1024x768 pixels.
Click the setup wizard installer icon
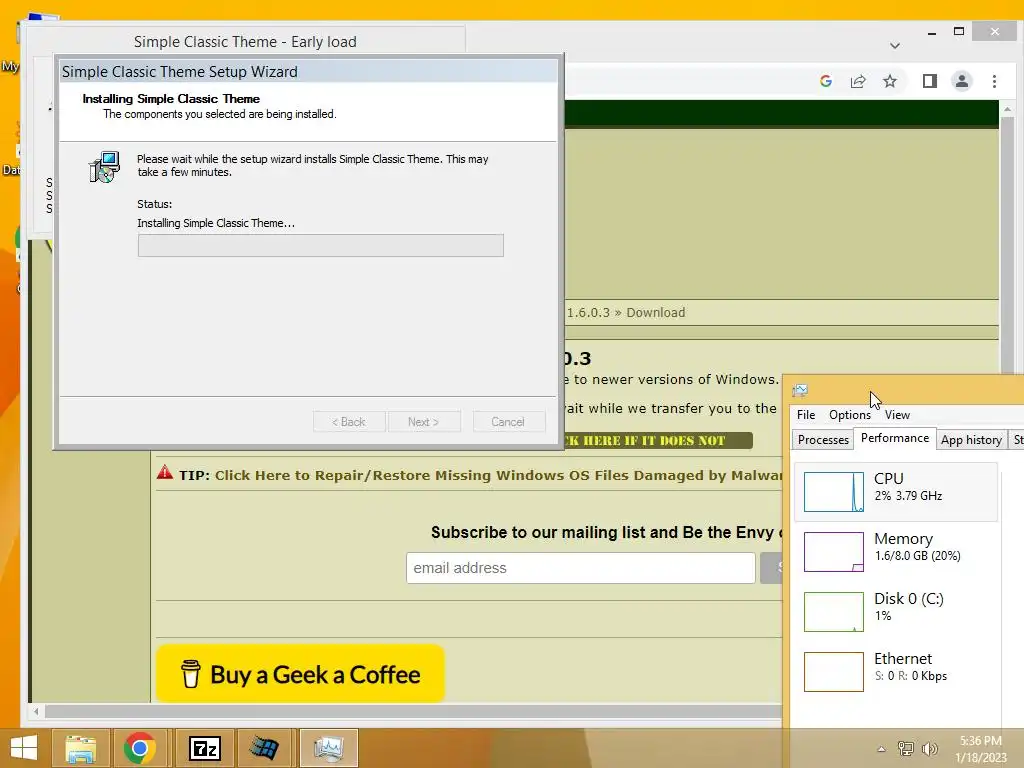coord(104,167)
